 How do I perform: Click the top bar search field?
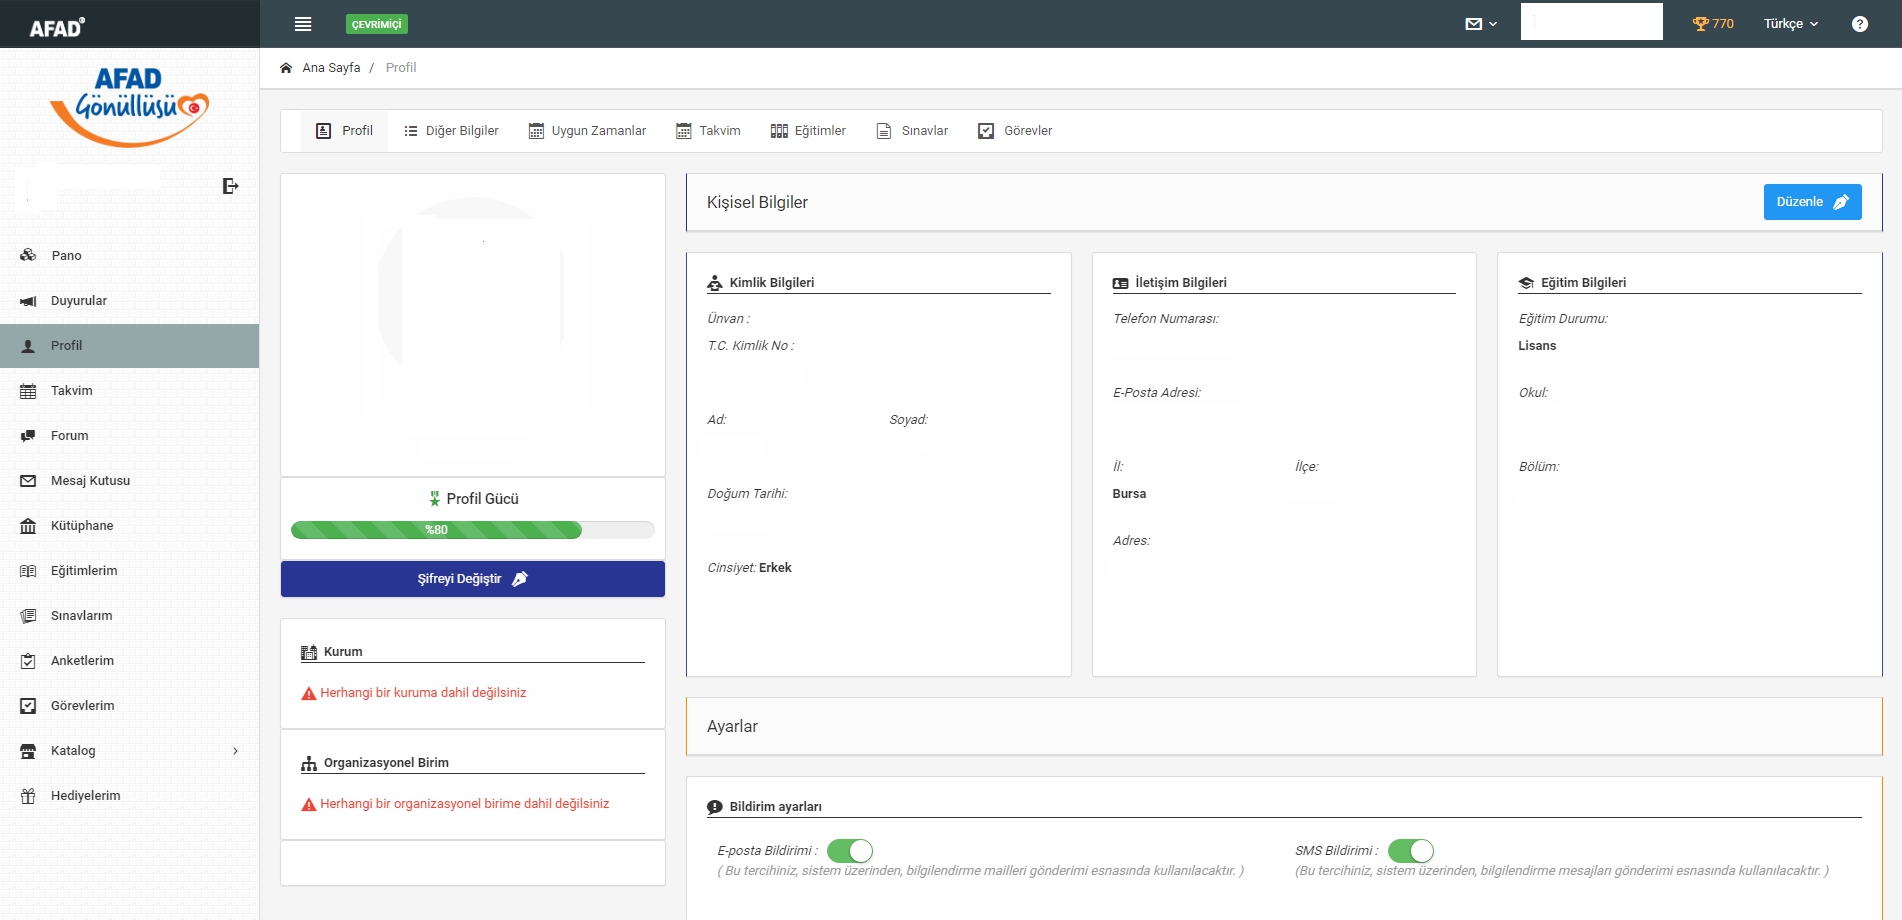coord(1592,21)
